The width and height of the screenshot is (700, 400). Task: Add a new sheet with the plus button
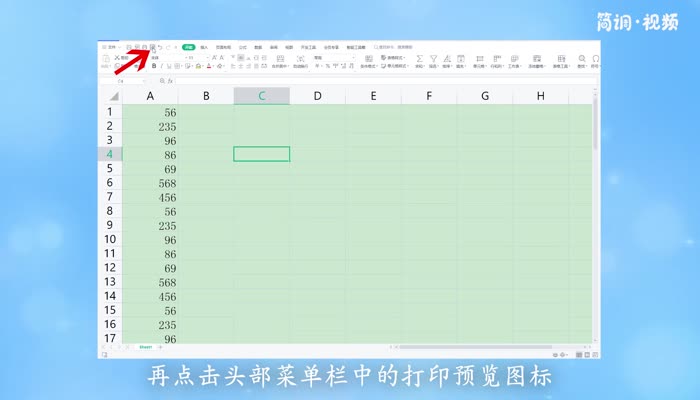point(160,346)
